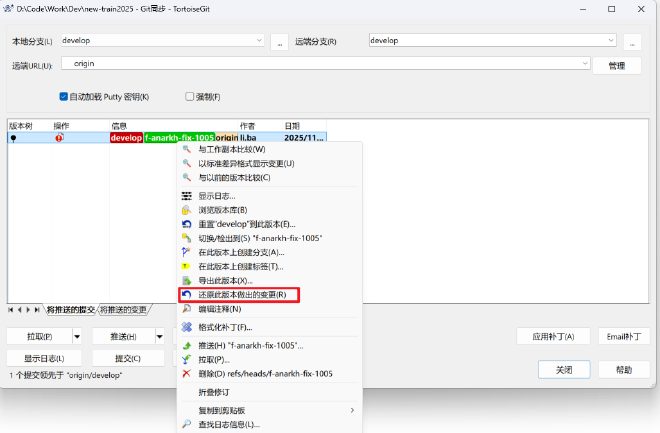The image size is (660, 433).
Task: Click the magnifier icon beside 与工作副本比较
Action: pos(186,149)
